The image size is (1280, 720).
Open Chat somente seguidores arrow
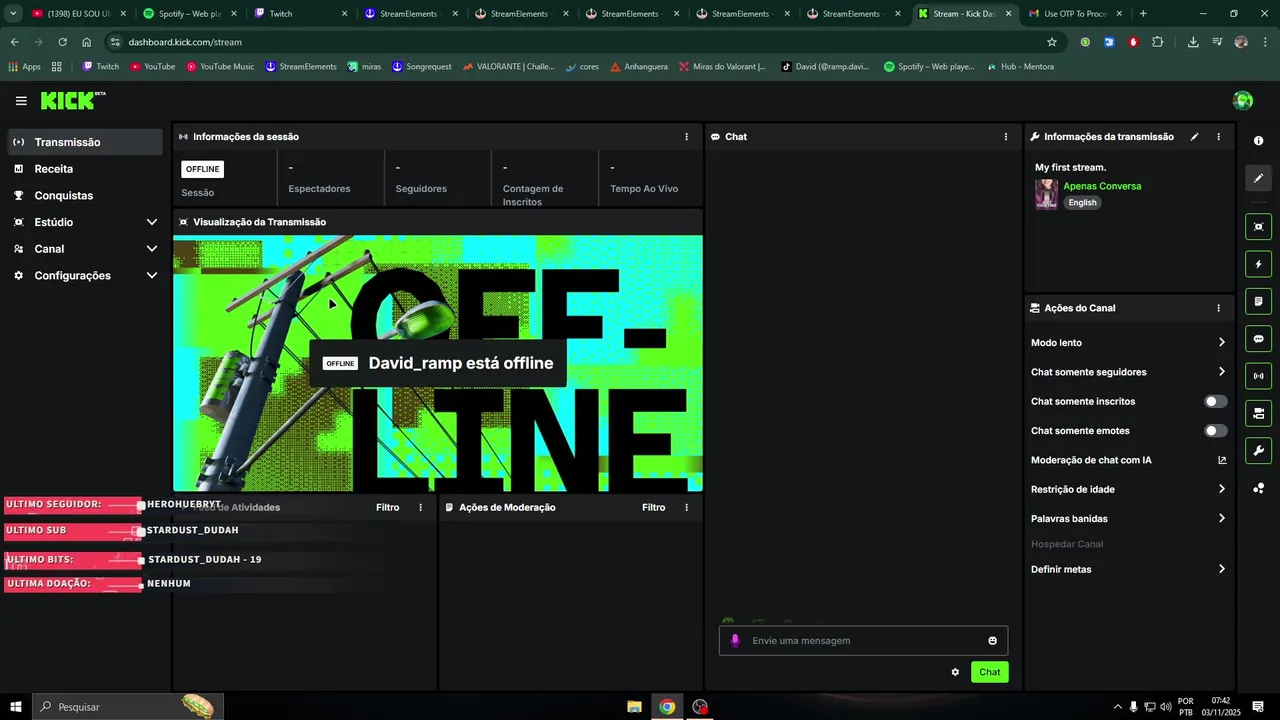pyautogui.click(x=1221, y=372)
